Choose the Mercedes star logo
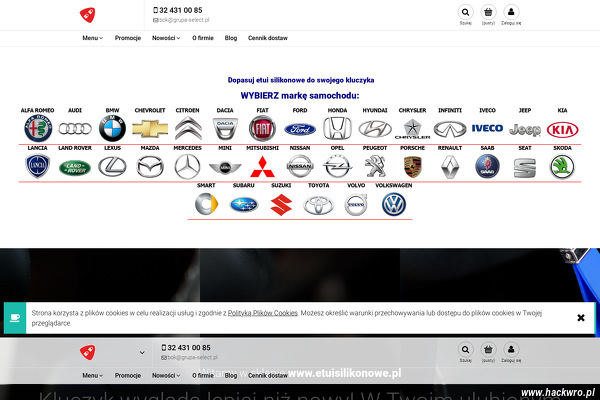This screenshot has width=600, height=400. pyautogui.click(x=188, y=167)
